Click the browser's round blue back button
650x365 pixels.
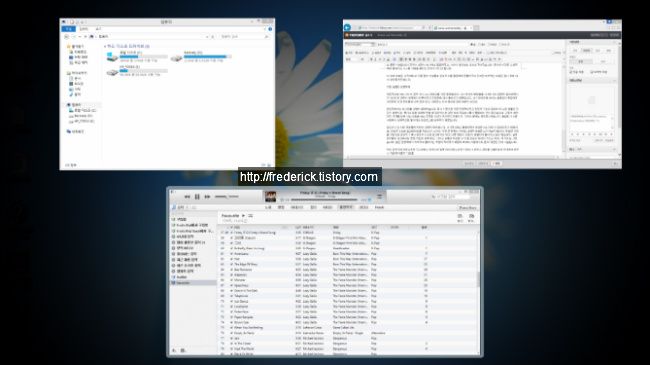point(347,28)
